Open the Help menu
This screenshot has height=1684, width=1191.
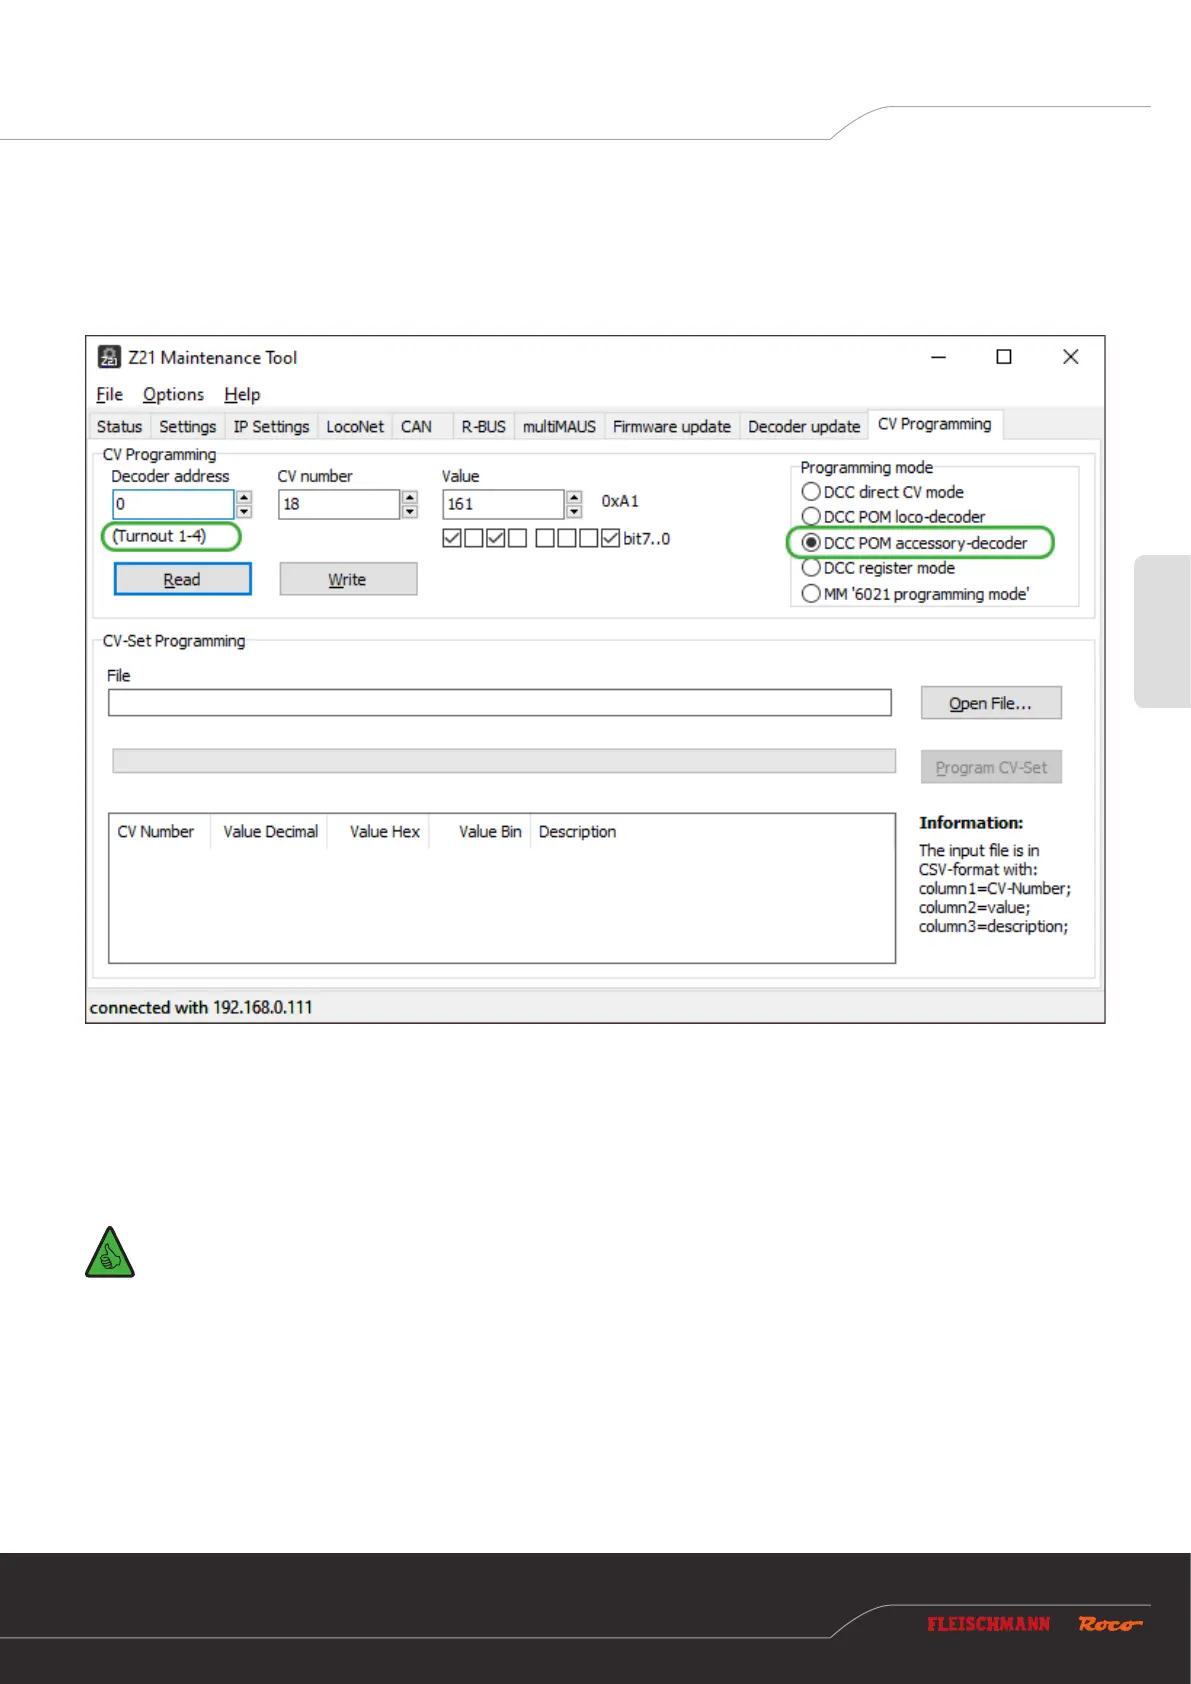coord(242,394)
